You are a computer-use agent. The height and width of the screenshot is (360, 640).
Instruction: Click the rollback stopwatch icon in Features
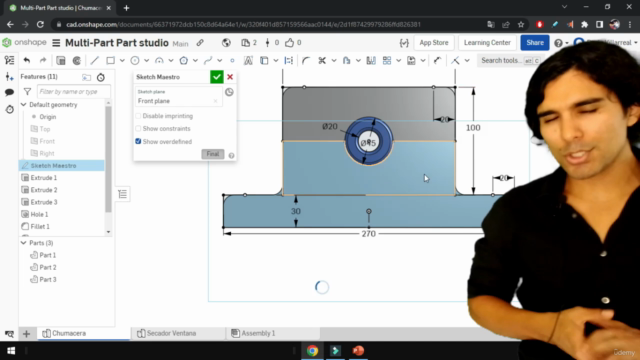101,77
